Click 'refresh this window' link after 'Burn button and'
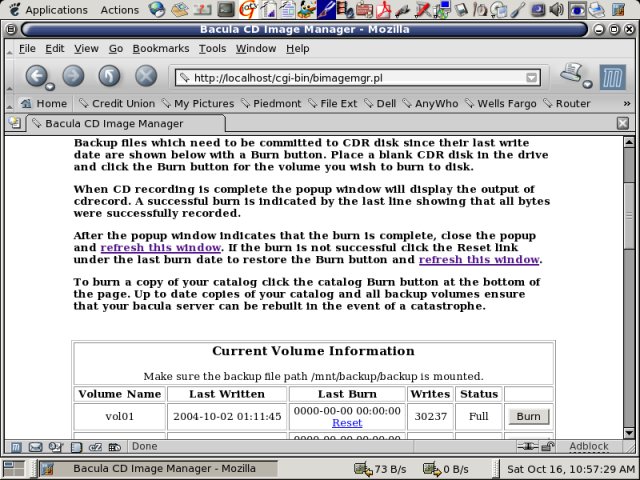This screenshot has width=640, height=480. coord(479,260)
